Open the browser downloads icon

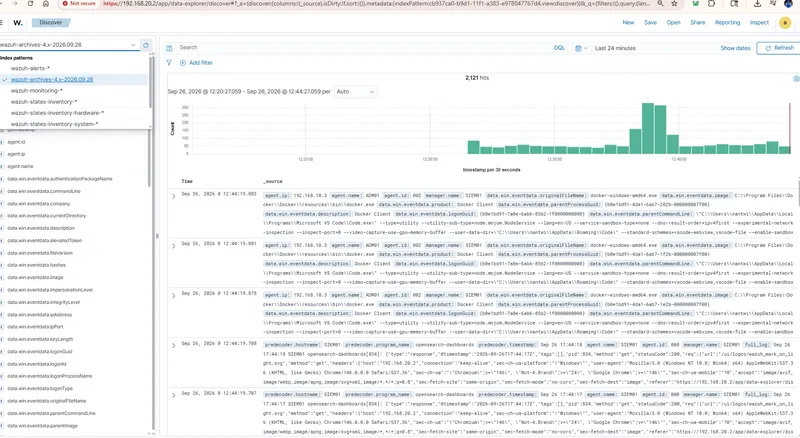point(757,4)
